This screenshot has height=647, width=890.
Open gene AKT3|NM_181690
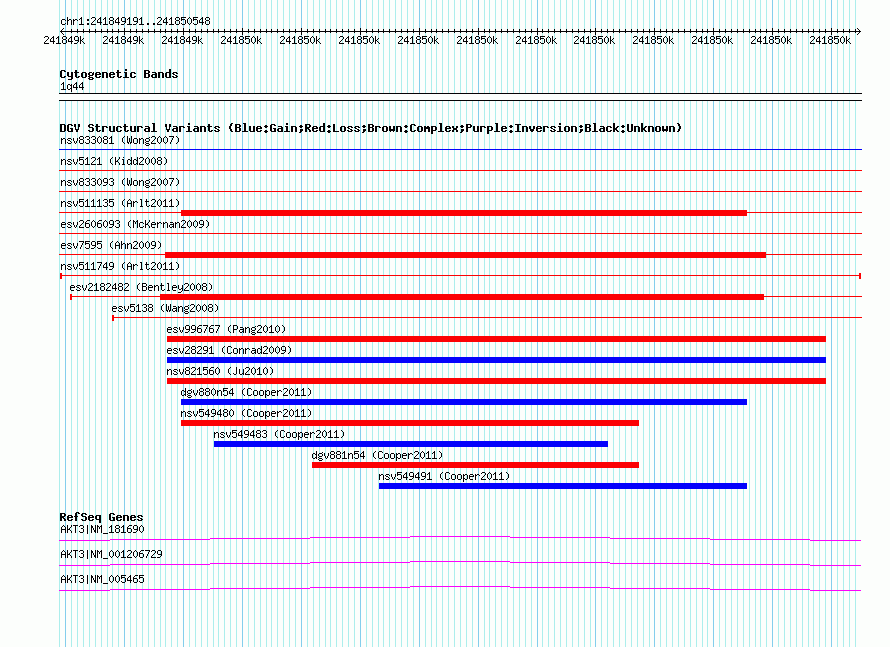[x=102, y=530]
